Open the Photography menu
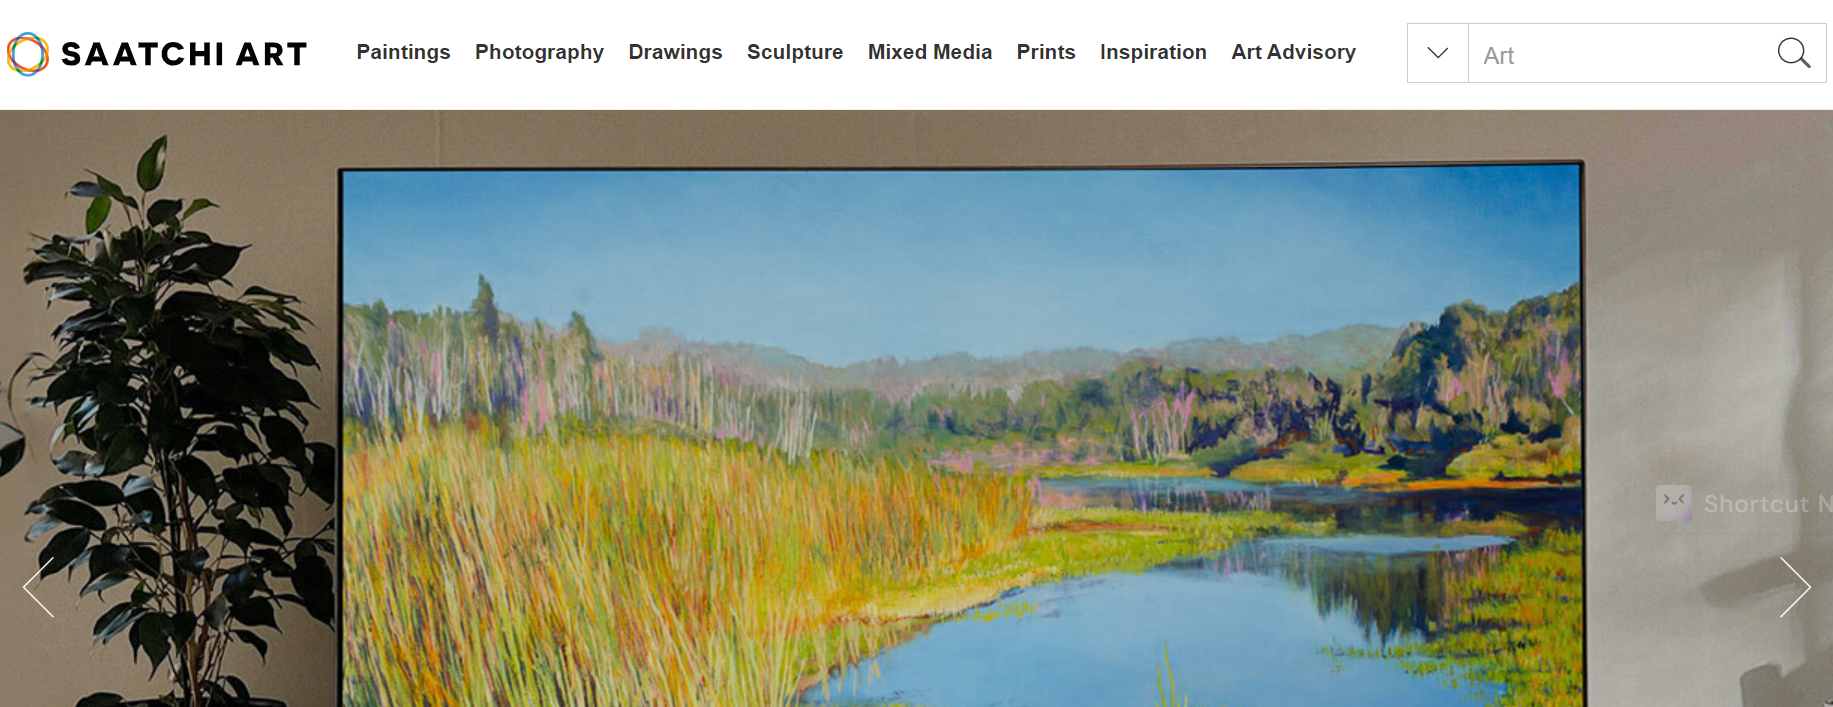The height and width of the screenshot is (707, 1833). pyautogui.click(x=539, y=52)
